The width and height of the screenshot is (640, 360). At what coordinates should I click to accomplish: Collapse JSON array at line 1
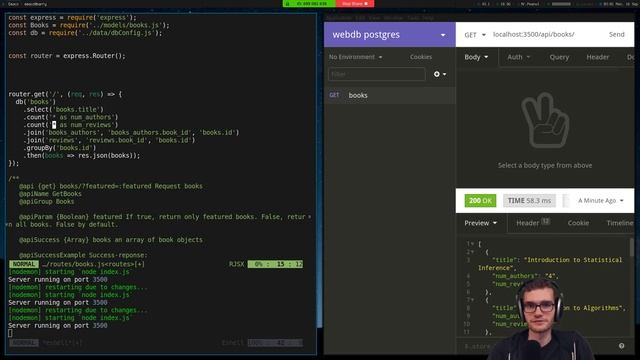pyautogui.click(x=472, y=244)
